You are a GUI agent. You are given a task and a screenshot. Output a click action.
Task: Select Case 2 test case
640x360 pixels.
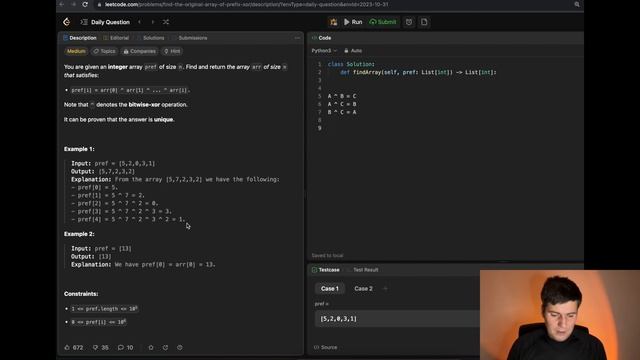tap(363, 289)
